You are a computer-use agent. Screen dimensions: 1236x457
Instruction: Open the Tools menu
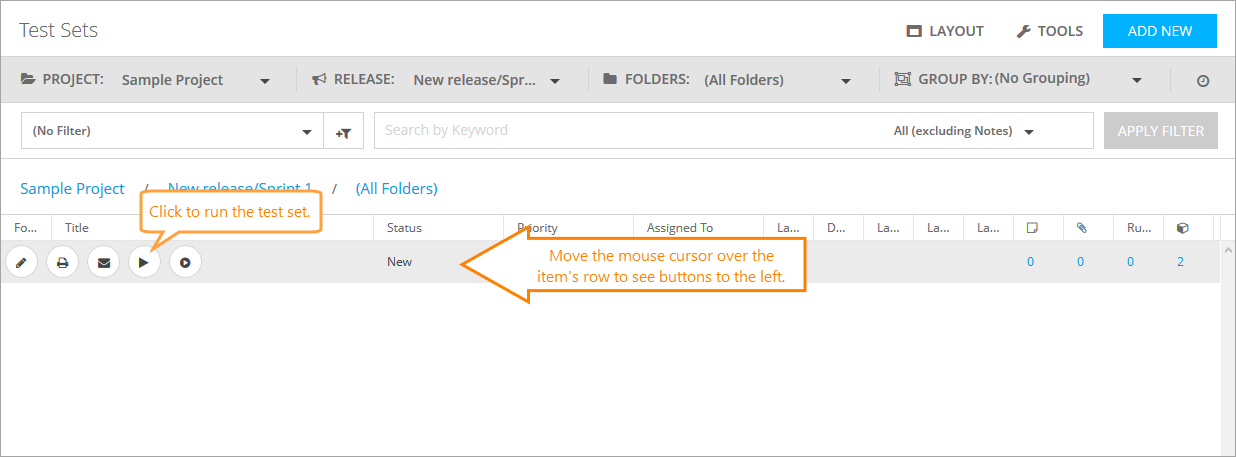click(x=1049, y=31)
